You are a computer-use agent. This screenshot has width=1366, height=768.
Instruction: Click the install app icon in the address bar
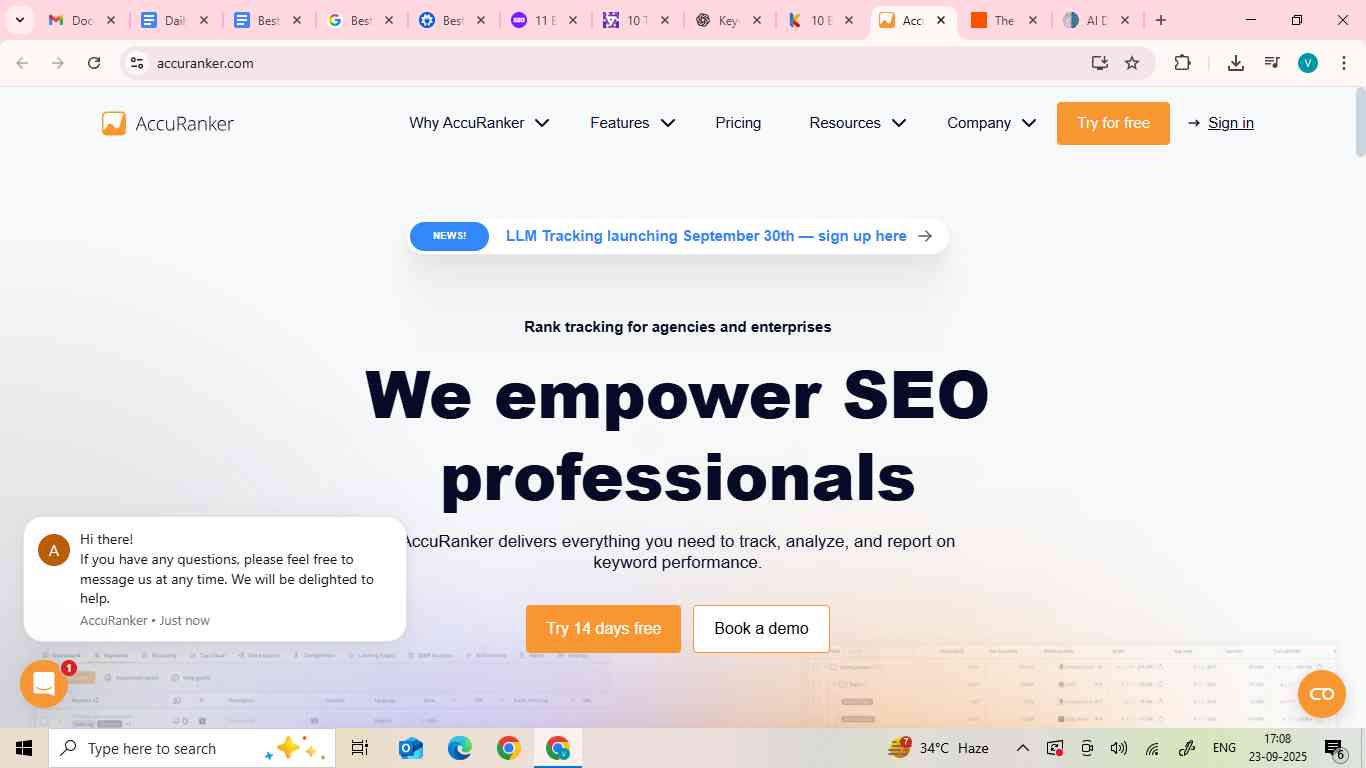click(x=1100, y=63)
